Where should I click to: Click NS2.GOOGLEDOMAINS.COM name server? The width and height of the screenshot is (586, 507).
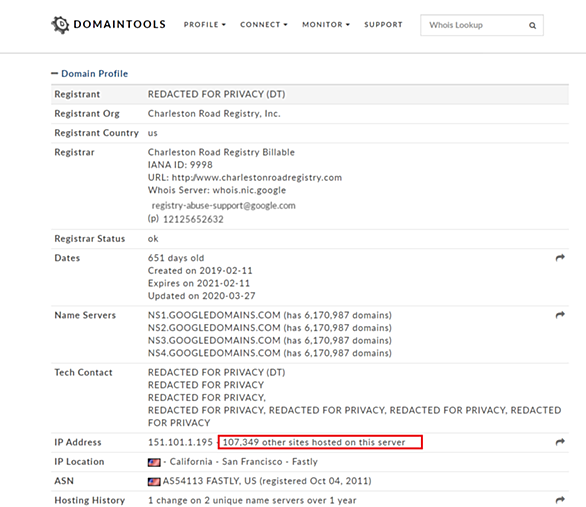click(x=214, y=328)
